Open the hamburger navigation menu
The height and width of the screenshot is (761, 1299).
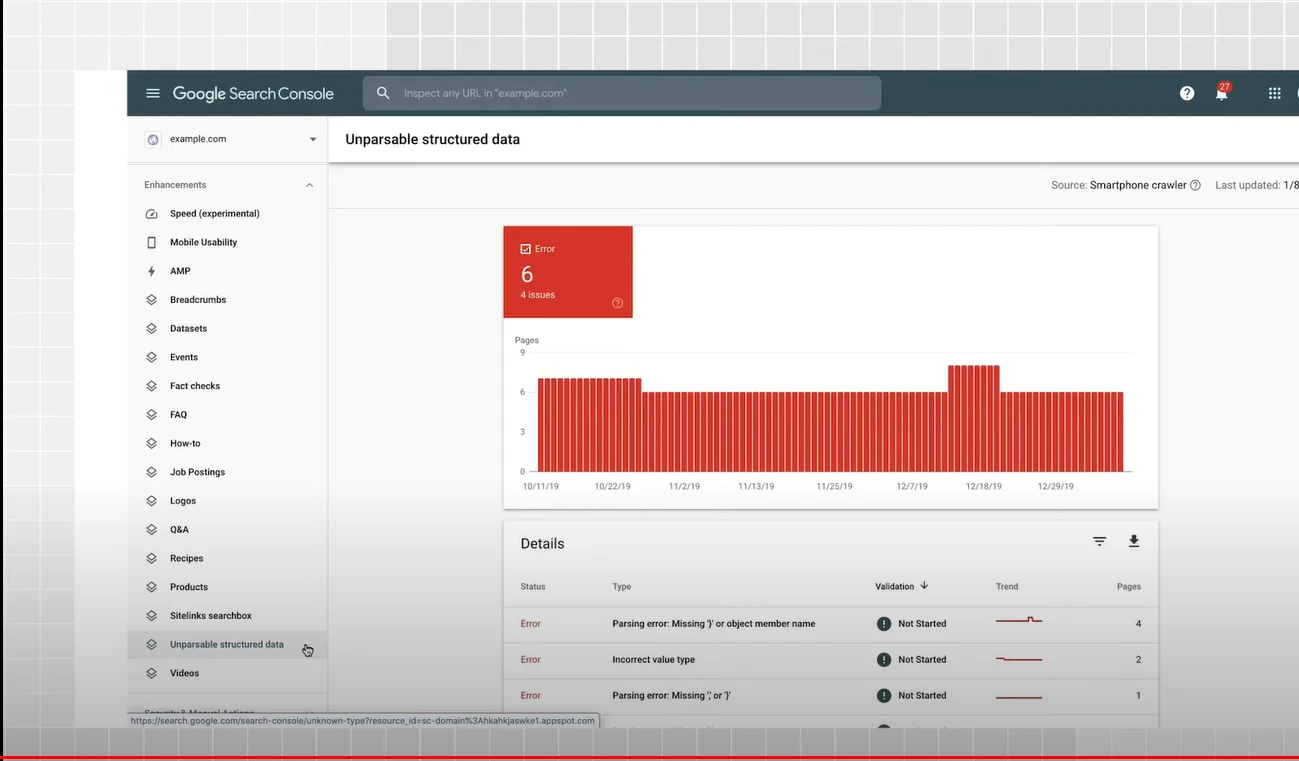pos(153,93)
